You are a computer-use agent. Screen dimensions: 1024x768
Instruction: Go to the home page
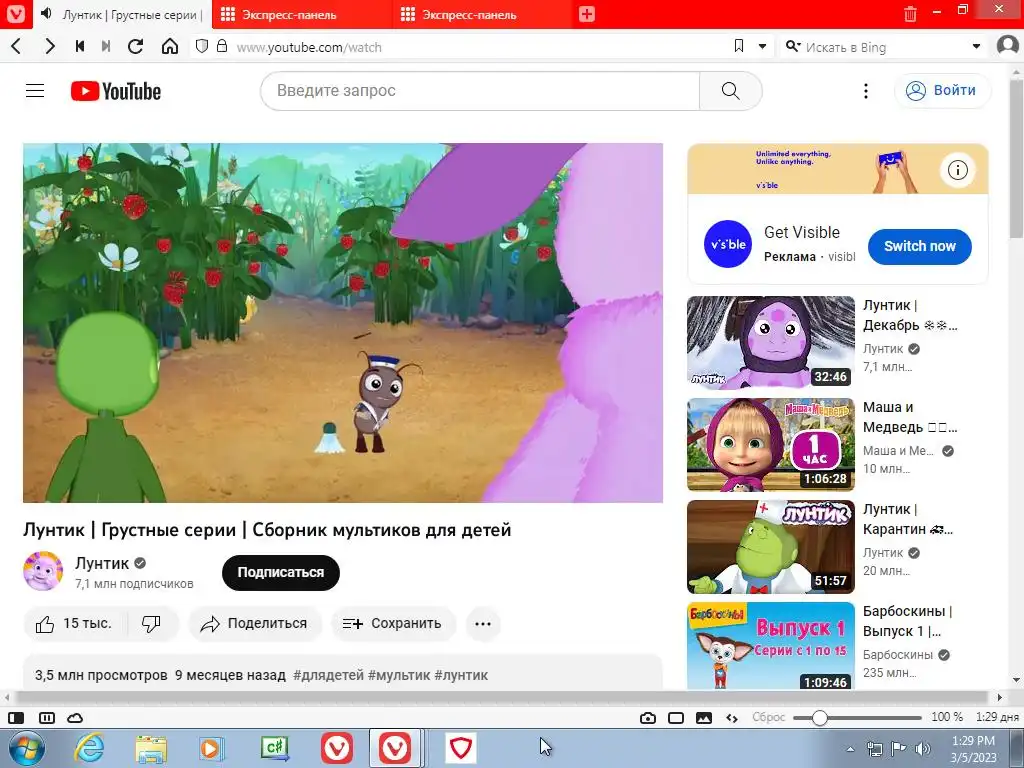click(x=170, y=46)
